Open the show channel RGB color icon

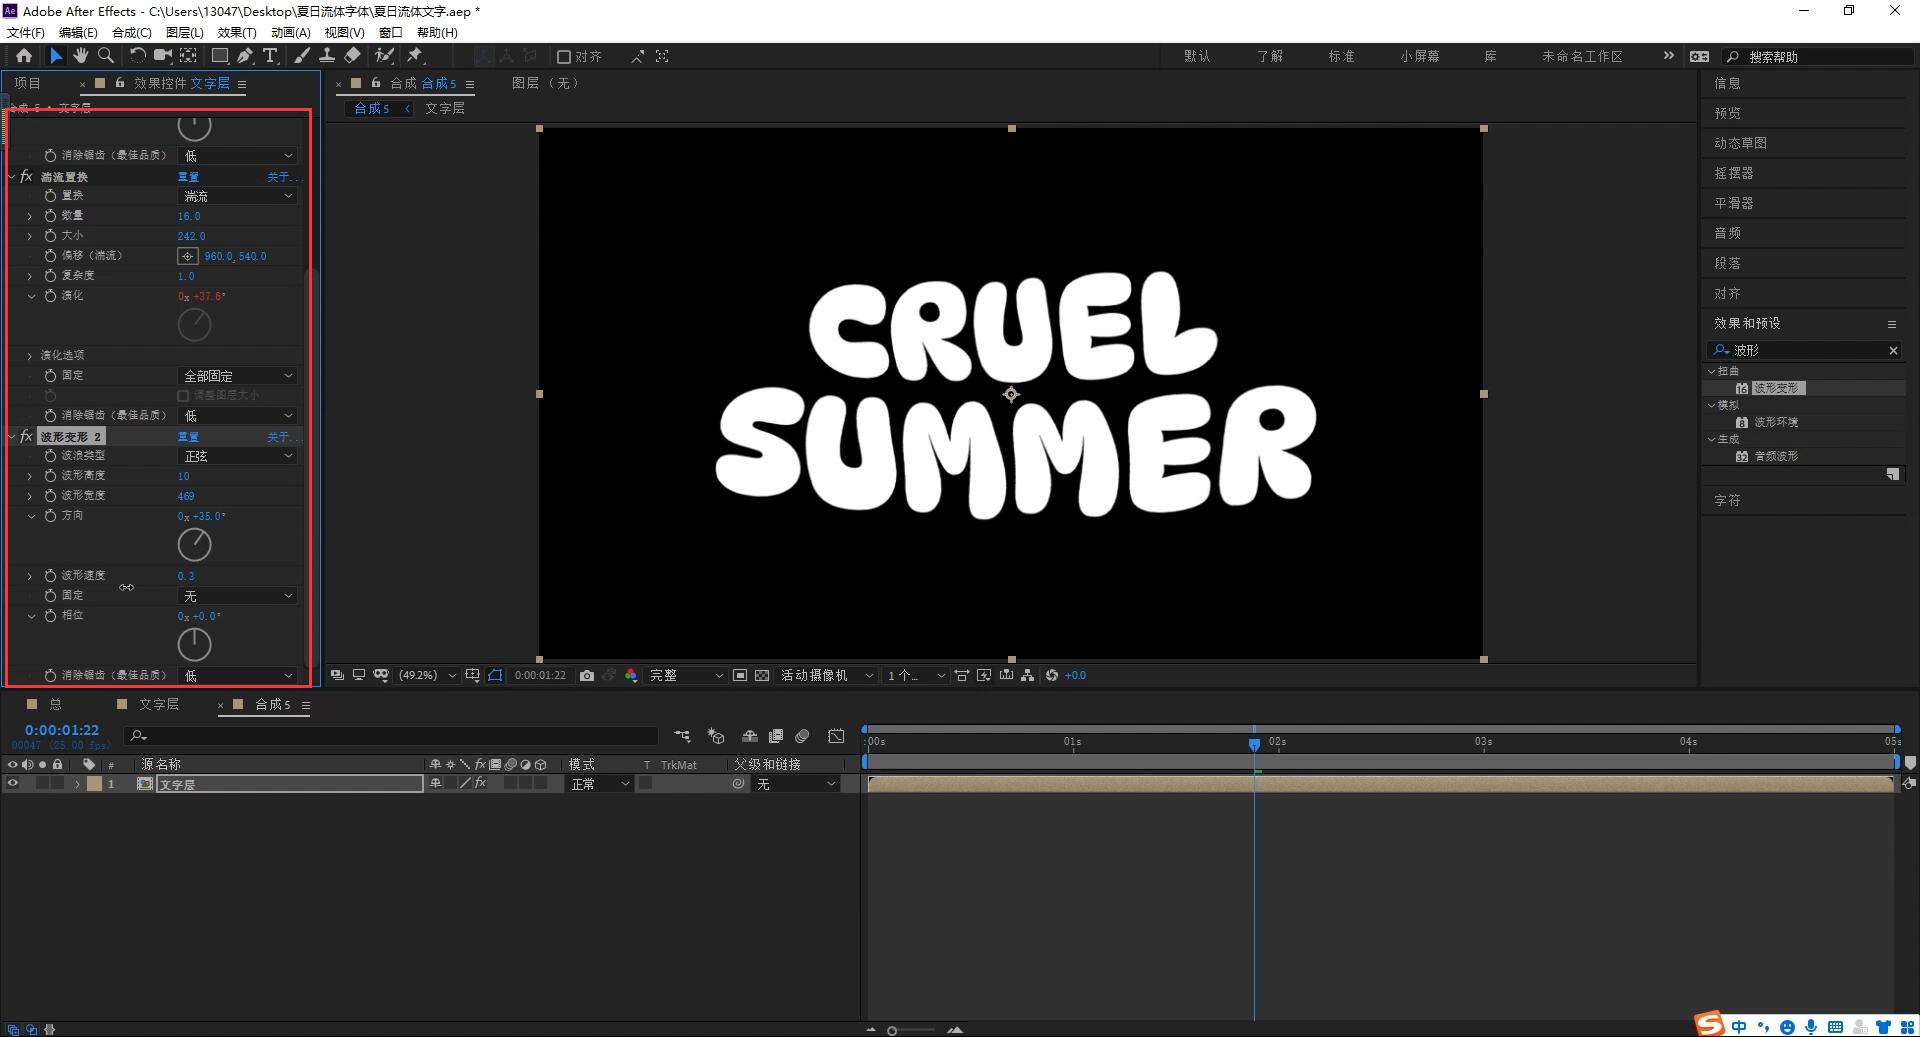631,676
